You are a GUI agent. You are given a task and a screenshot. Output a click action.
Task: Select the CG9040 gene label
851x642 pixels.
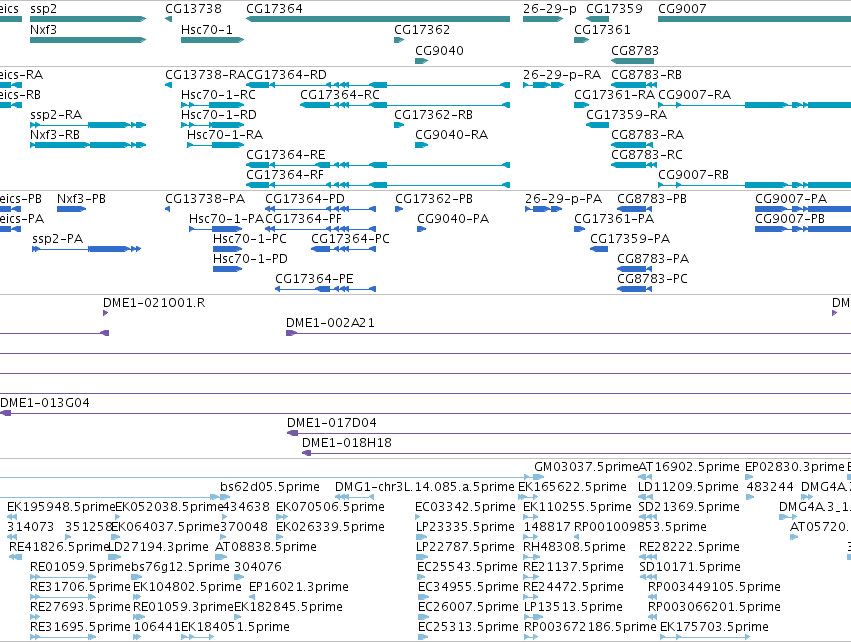click(x=439, y=50)
